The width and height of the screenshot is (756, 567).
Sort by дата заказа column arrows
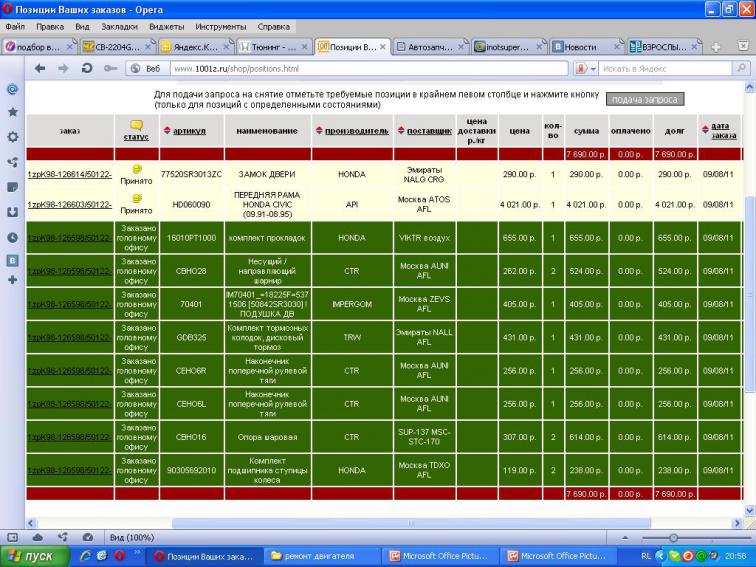pos(705,129)
